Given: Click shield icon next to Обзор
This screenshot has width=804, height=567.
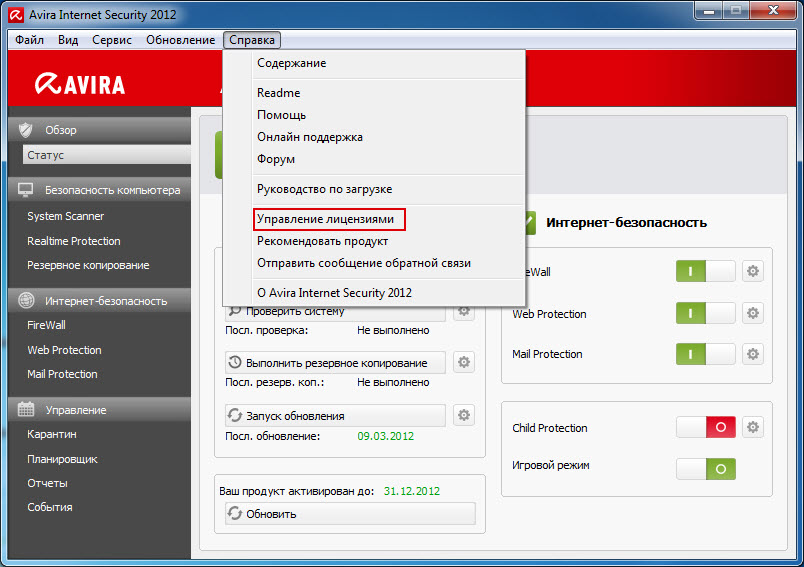Looking at the screenshot, I should [26, 130].
